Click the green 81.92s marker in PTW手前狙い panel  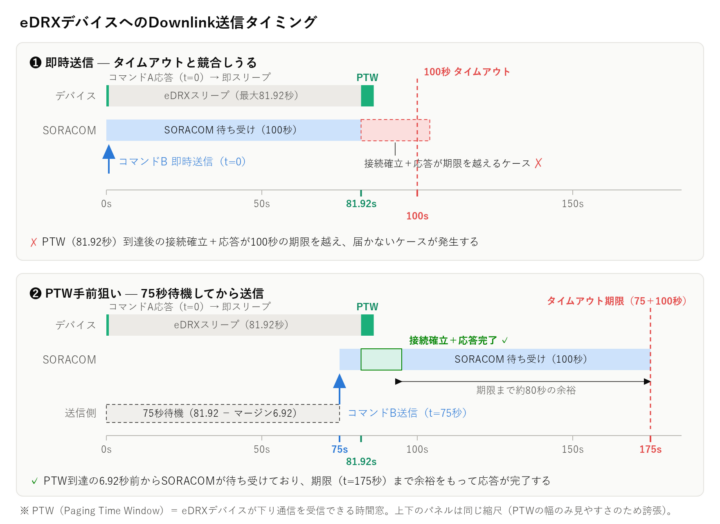(361, 461)
